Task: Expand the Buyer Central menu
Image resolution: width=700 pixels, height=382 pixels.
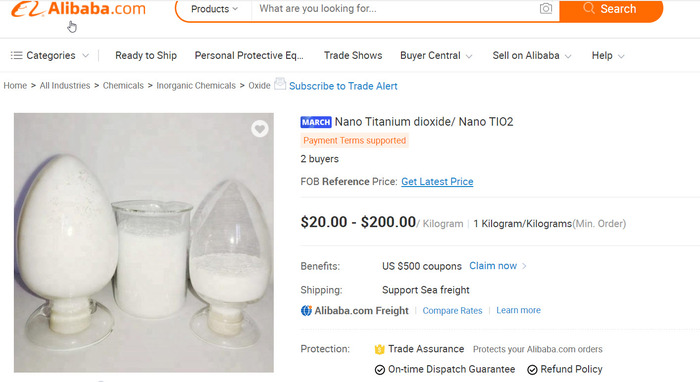Action: click(436, 55)
